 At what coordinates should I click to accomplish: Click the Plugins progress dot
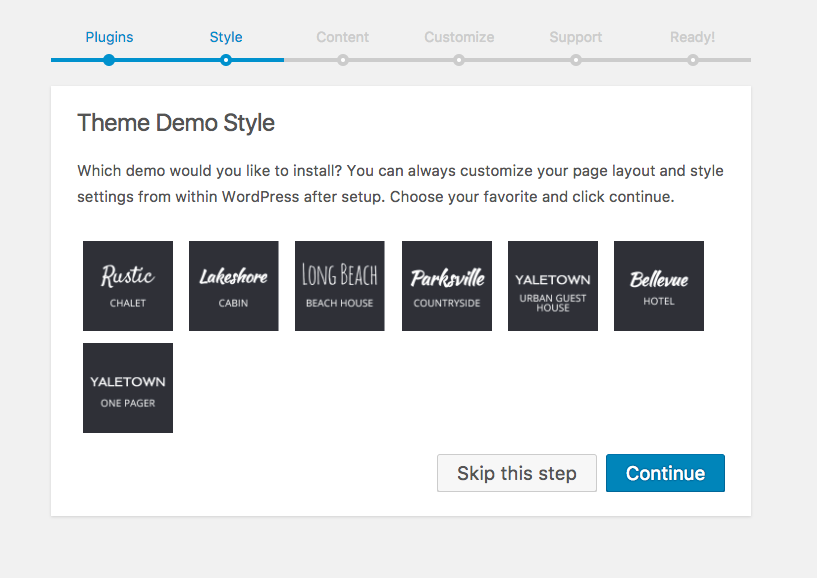point(109,60)
